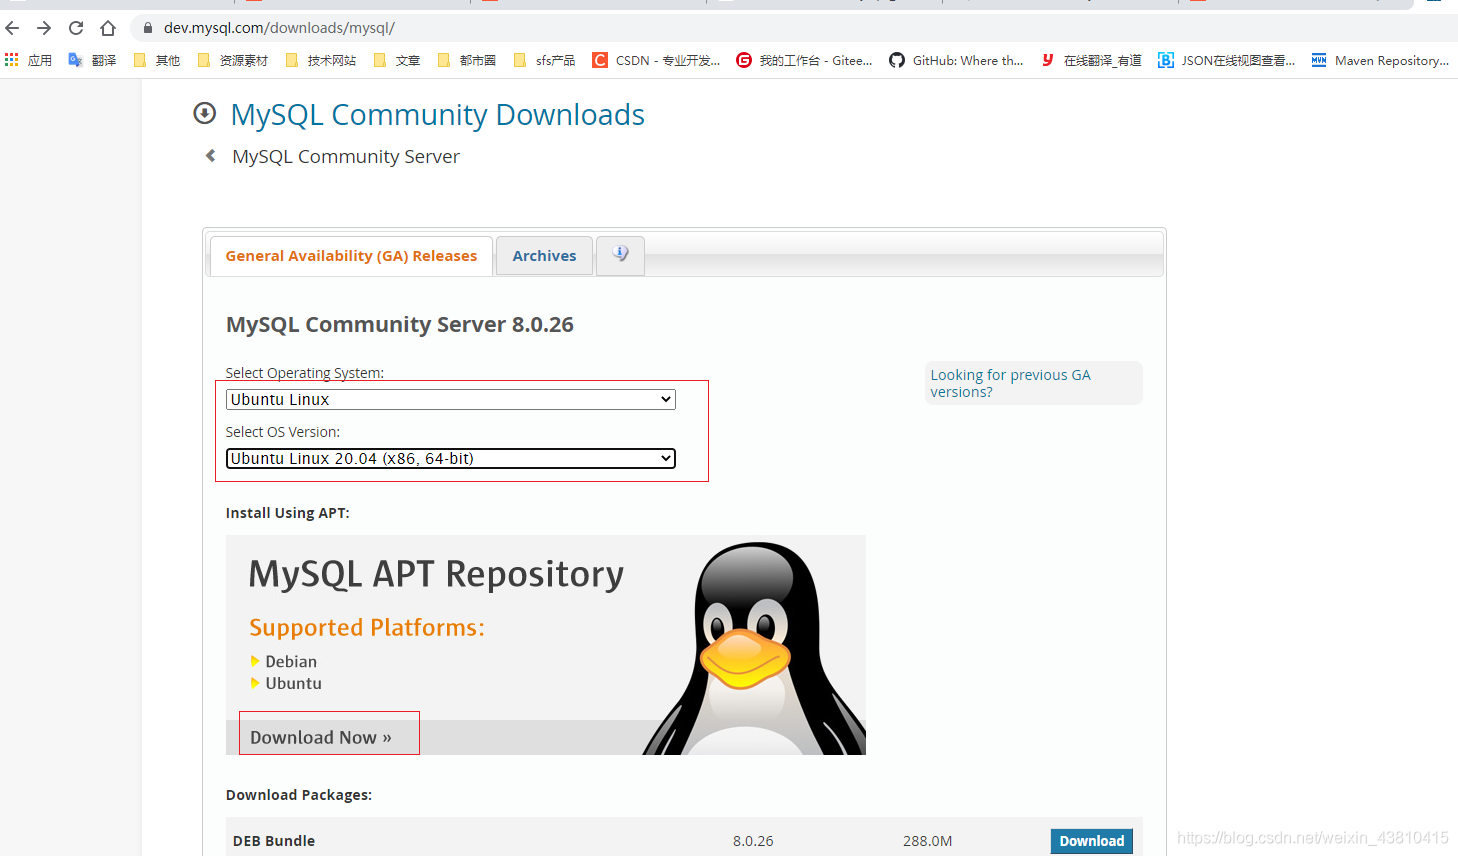1458x856 pixels.
Task: Click the 8.0.26 version cell
Action: 753,841
